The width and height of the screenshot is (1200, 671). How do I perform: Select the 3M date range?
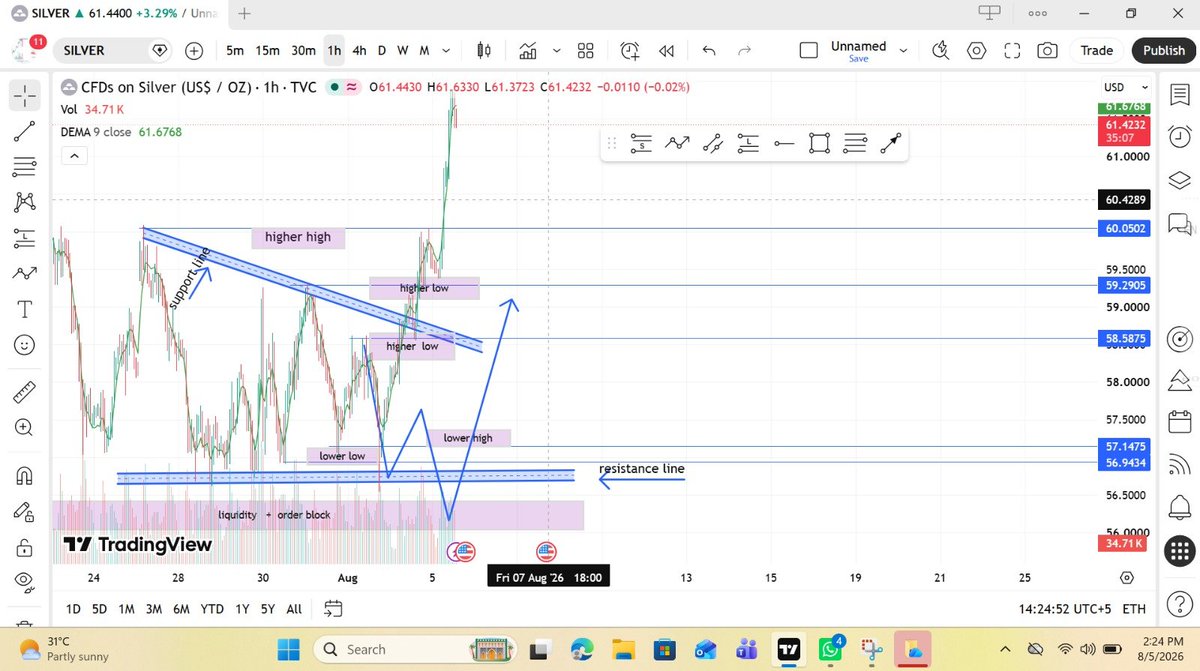tap(153, 608)
